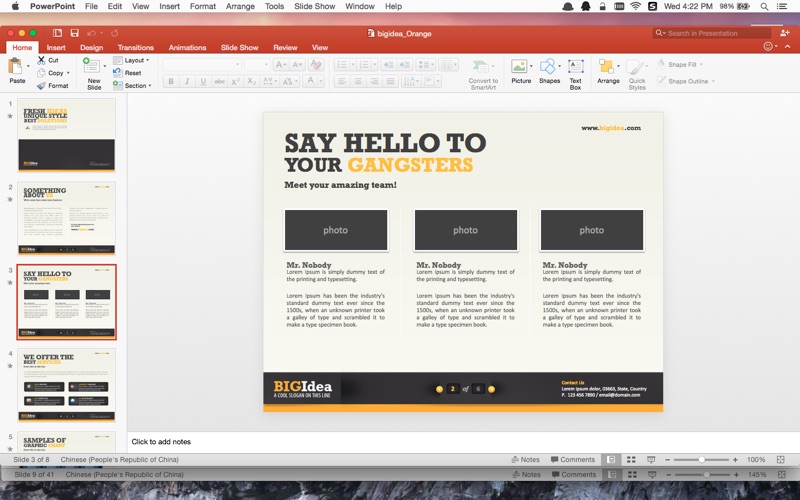The image size is (800, 500).
Task: Switch to Slide Sorter view in status bar
Action: tap(631, 460)
